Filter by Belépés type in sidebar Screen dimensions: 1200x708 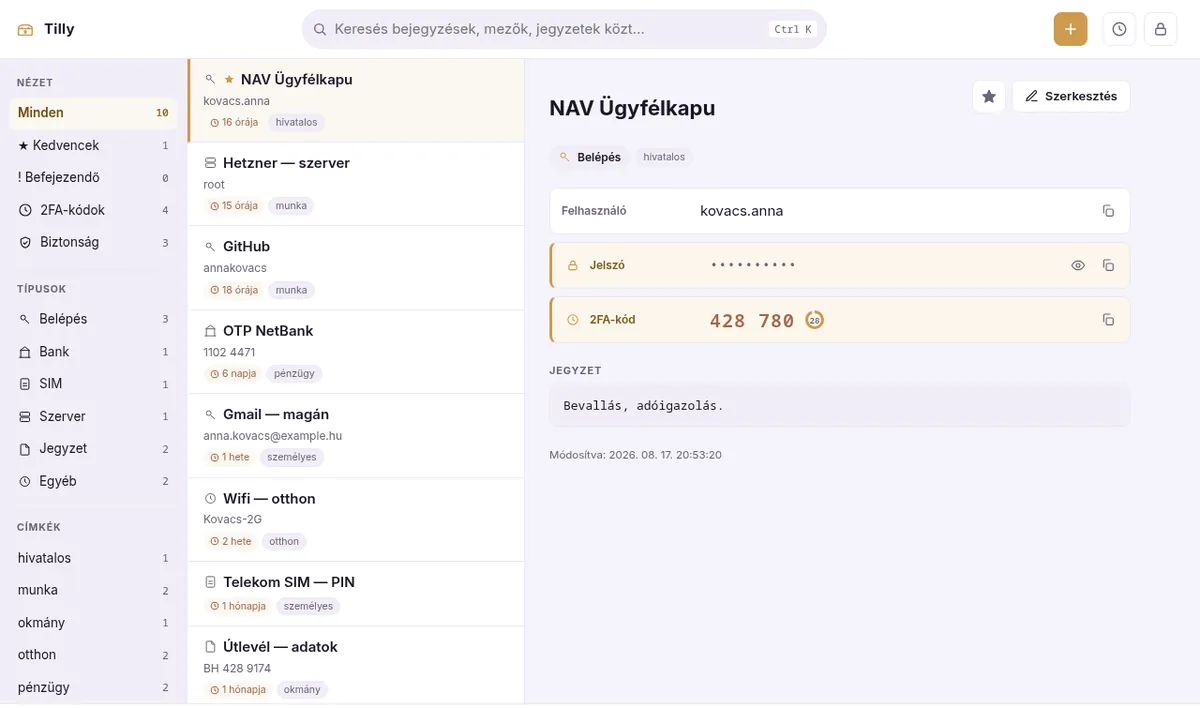click(x=93, y=319)
